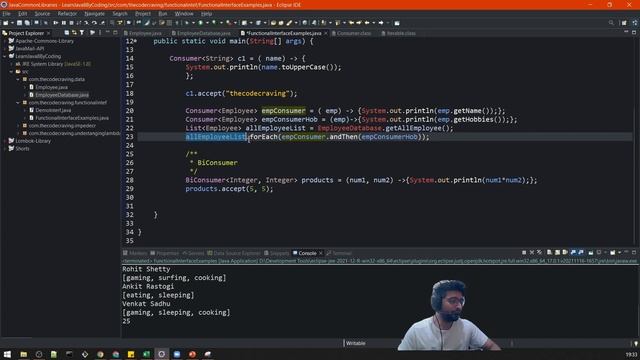640x360 pixels.
Task: Expand the Lombok-Library project
Action: (x=5, y=141)
